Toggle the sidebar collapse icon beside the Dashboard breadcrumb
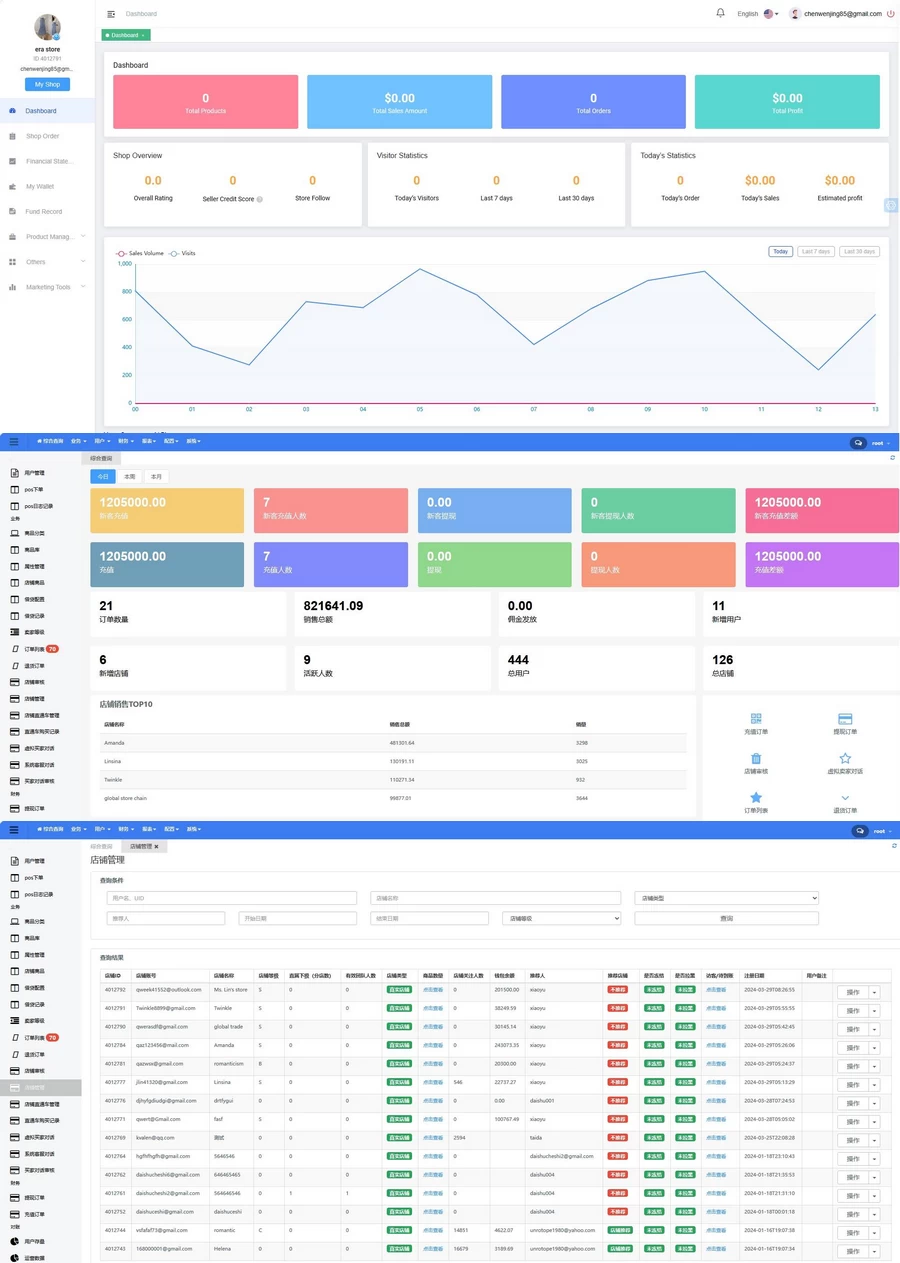This screenshot has width=900, height=1263. tap(111, 14)
